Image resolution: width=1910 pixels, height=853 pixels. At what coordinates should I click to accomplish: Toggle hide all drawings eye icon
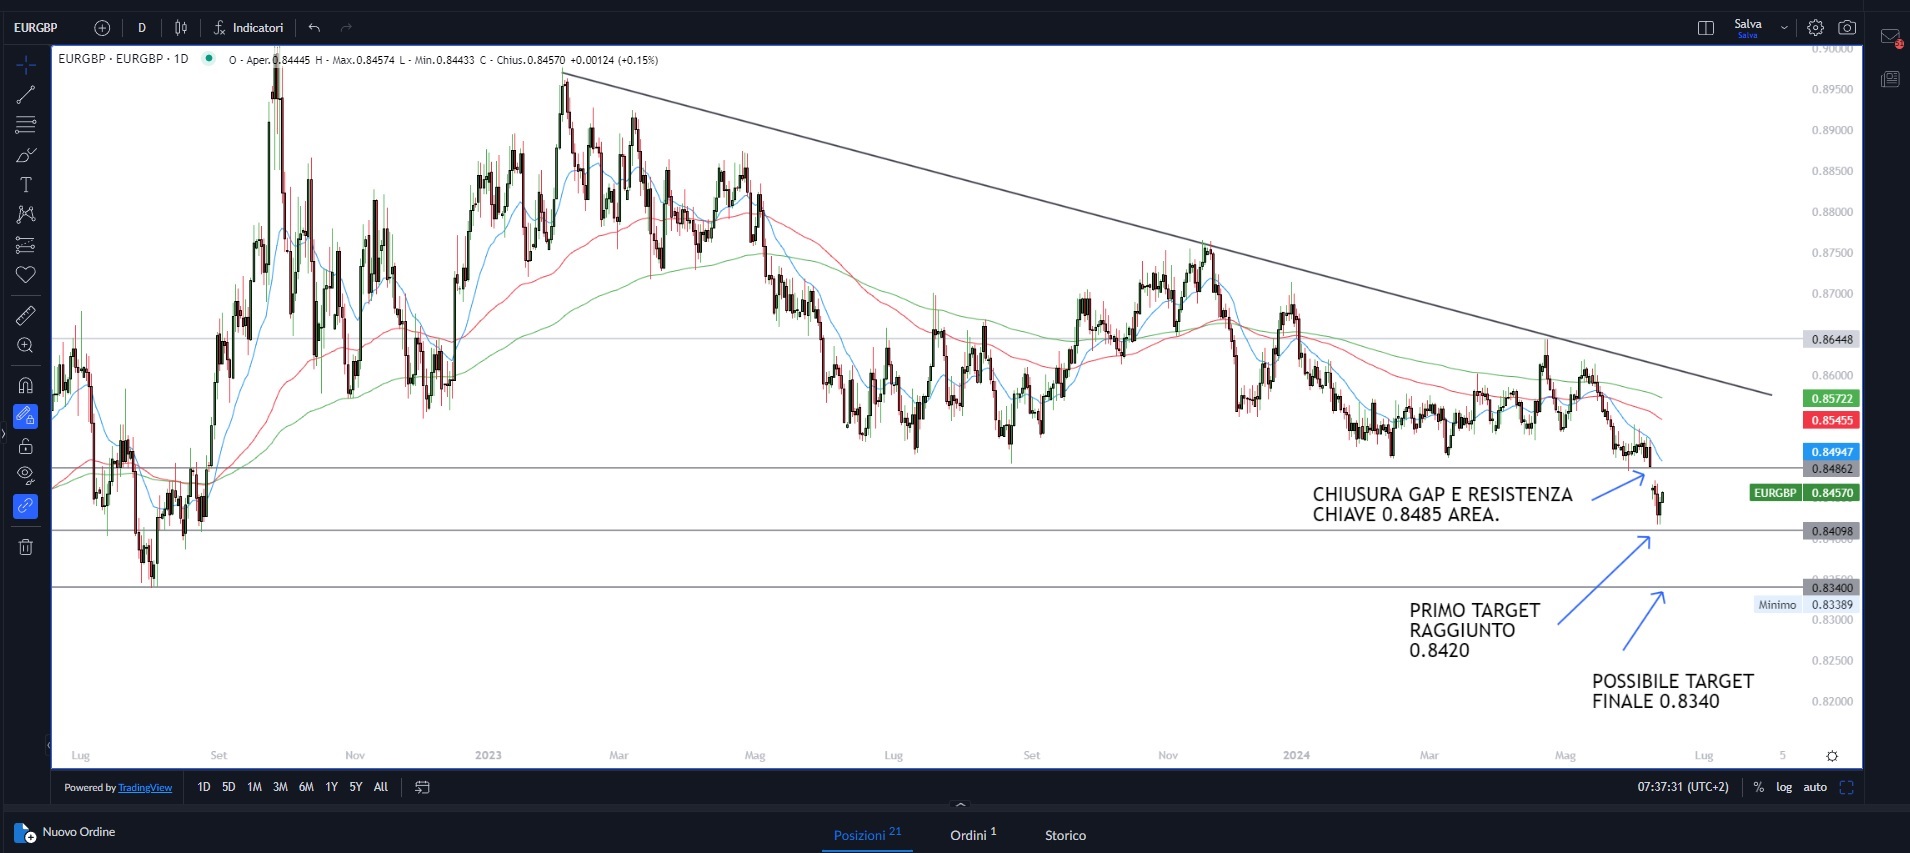[x=26, y=475]
